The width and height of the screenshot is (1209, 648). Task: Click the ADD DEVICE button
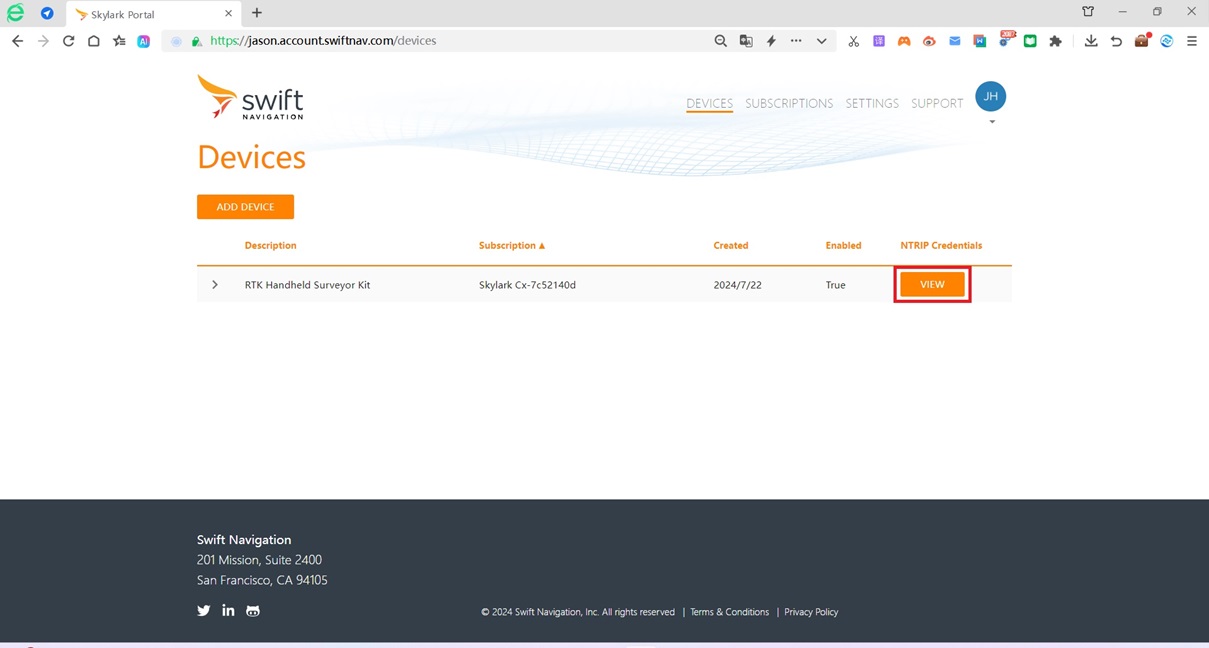click(245, 207)
